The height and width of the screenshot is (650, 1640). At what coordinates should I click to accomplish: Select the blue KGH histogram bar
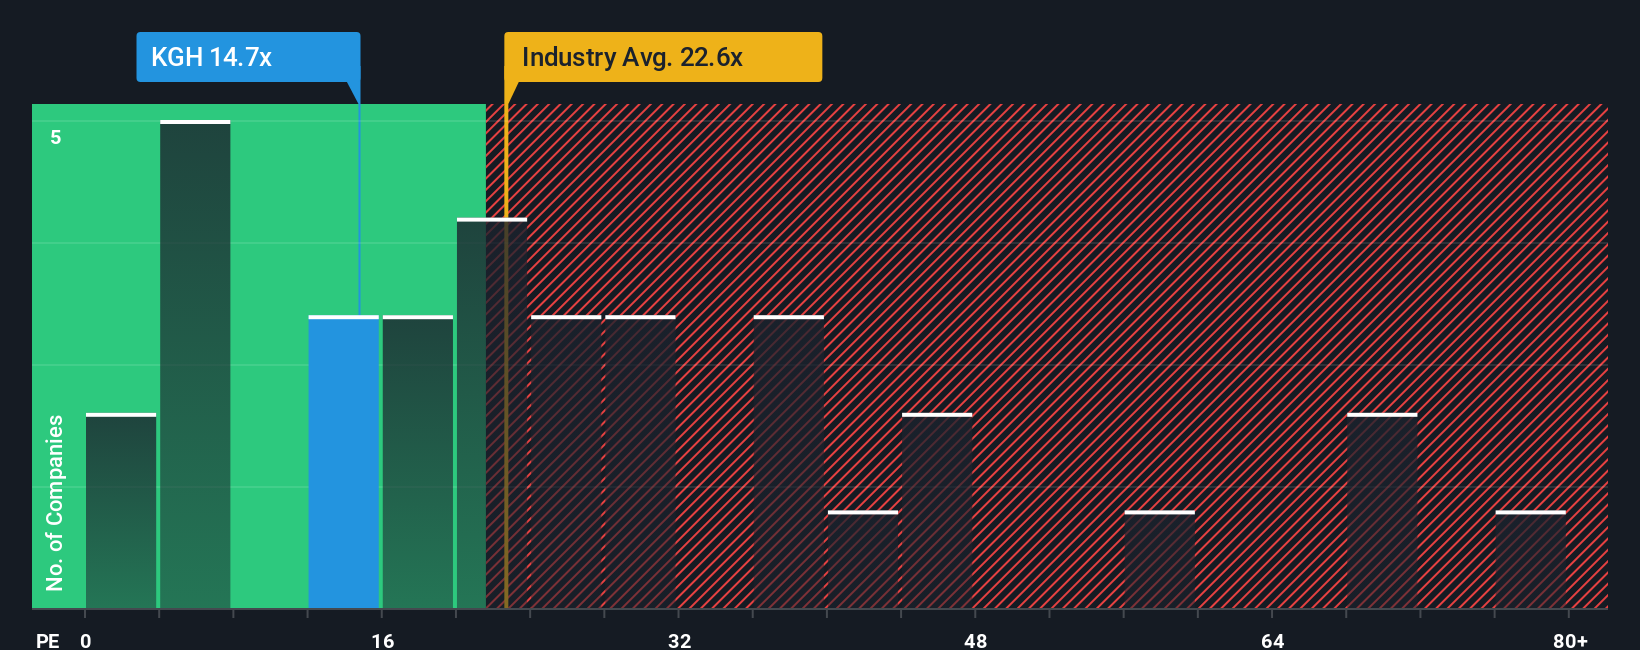pyautogui.click(x=344, y=462)
